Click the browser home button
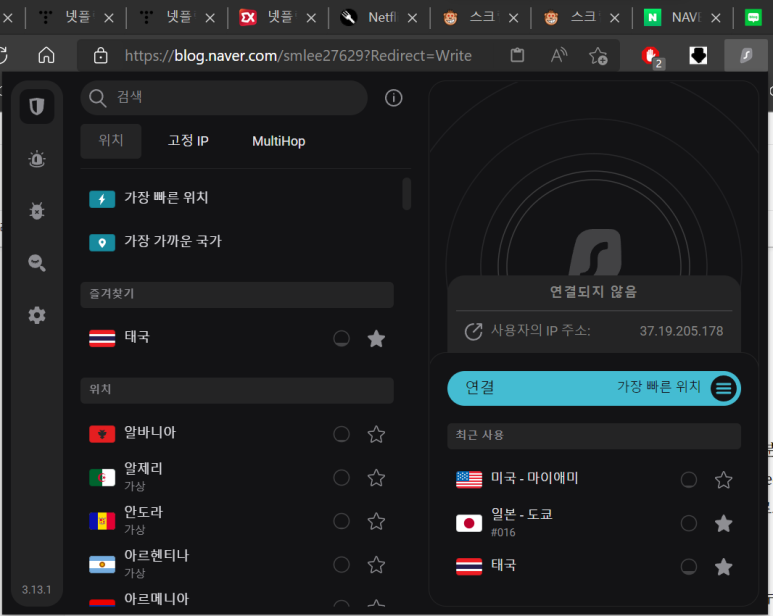Image resolution: width=773 pixels, height=616 pixels. (x=46, y=55)
